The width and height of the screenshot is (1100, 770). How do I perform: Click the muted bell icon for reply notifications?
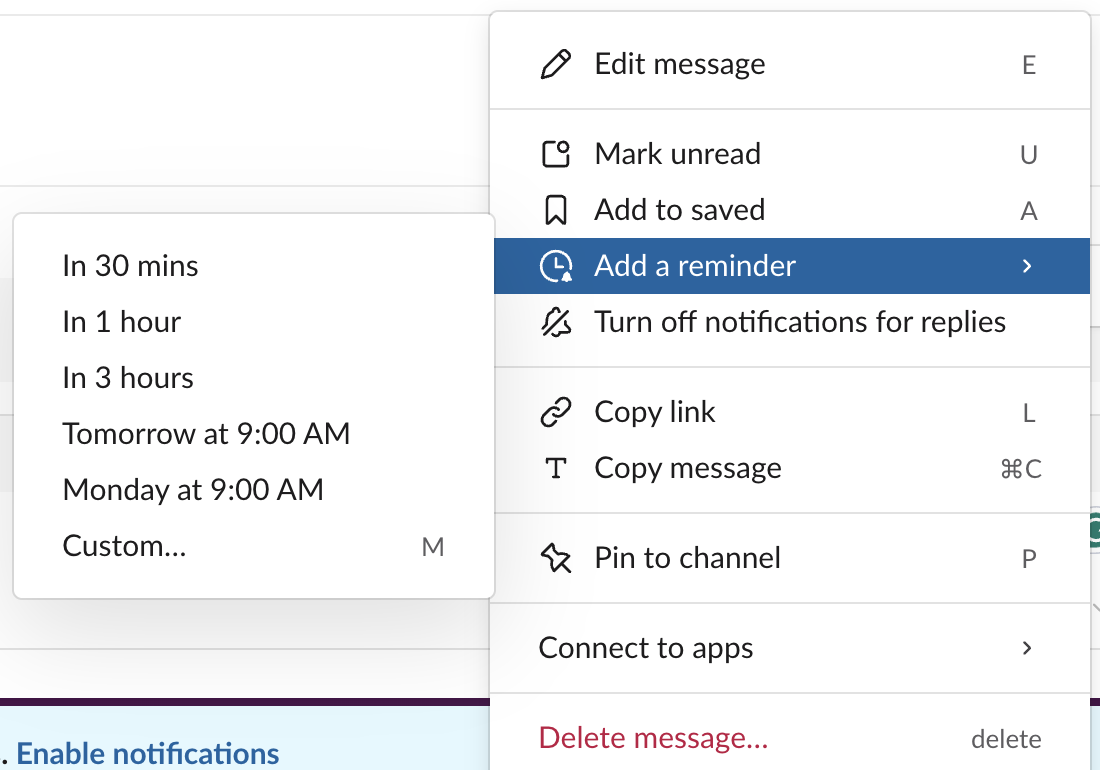coord(556,323)
